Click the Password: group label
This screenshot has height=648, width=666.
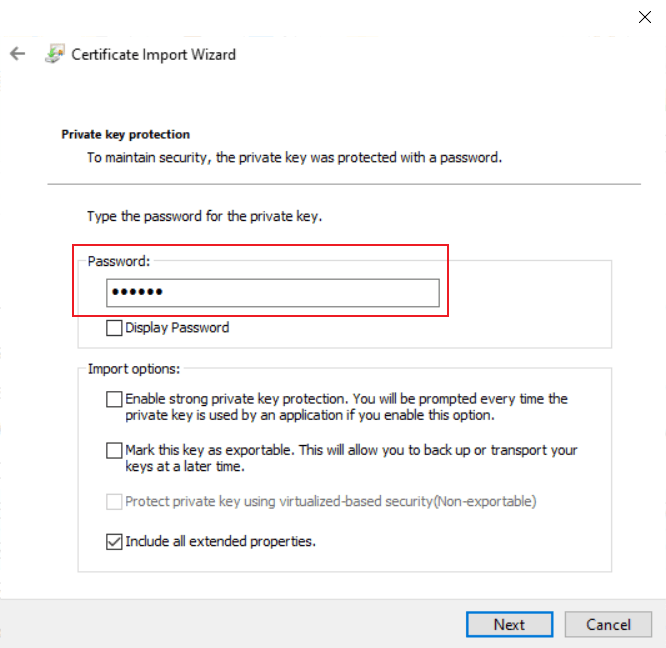point(119,261)
